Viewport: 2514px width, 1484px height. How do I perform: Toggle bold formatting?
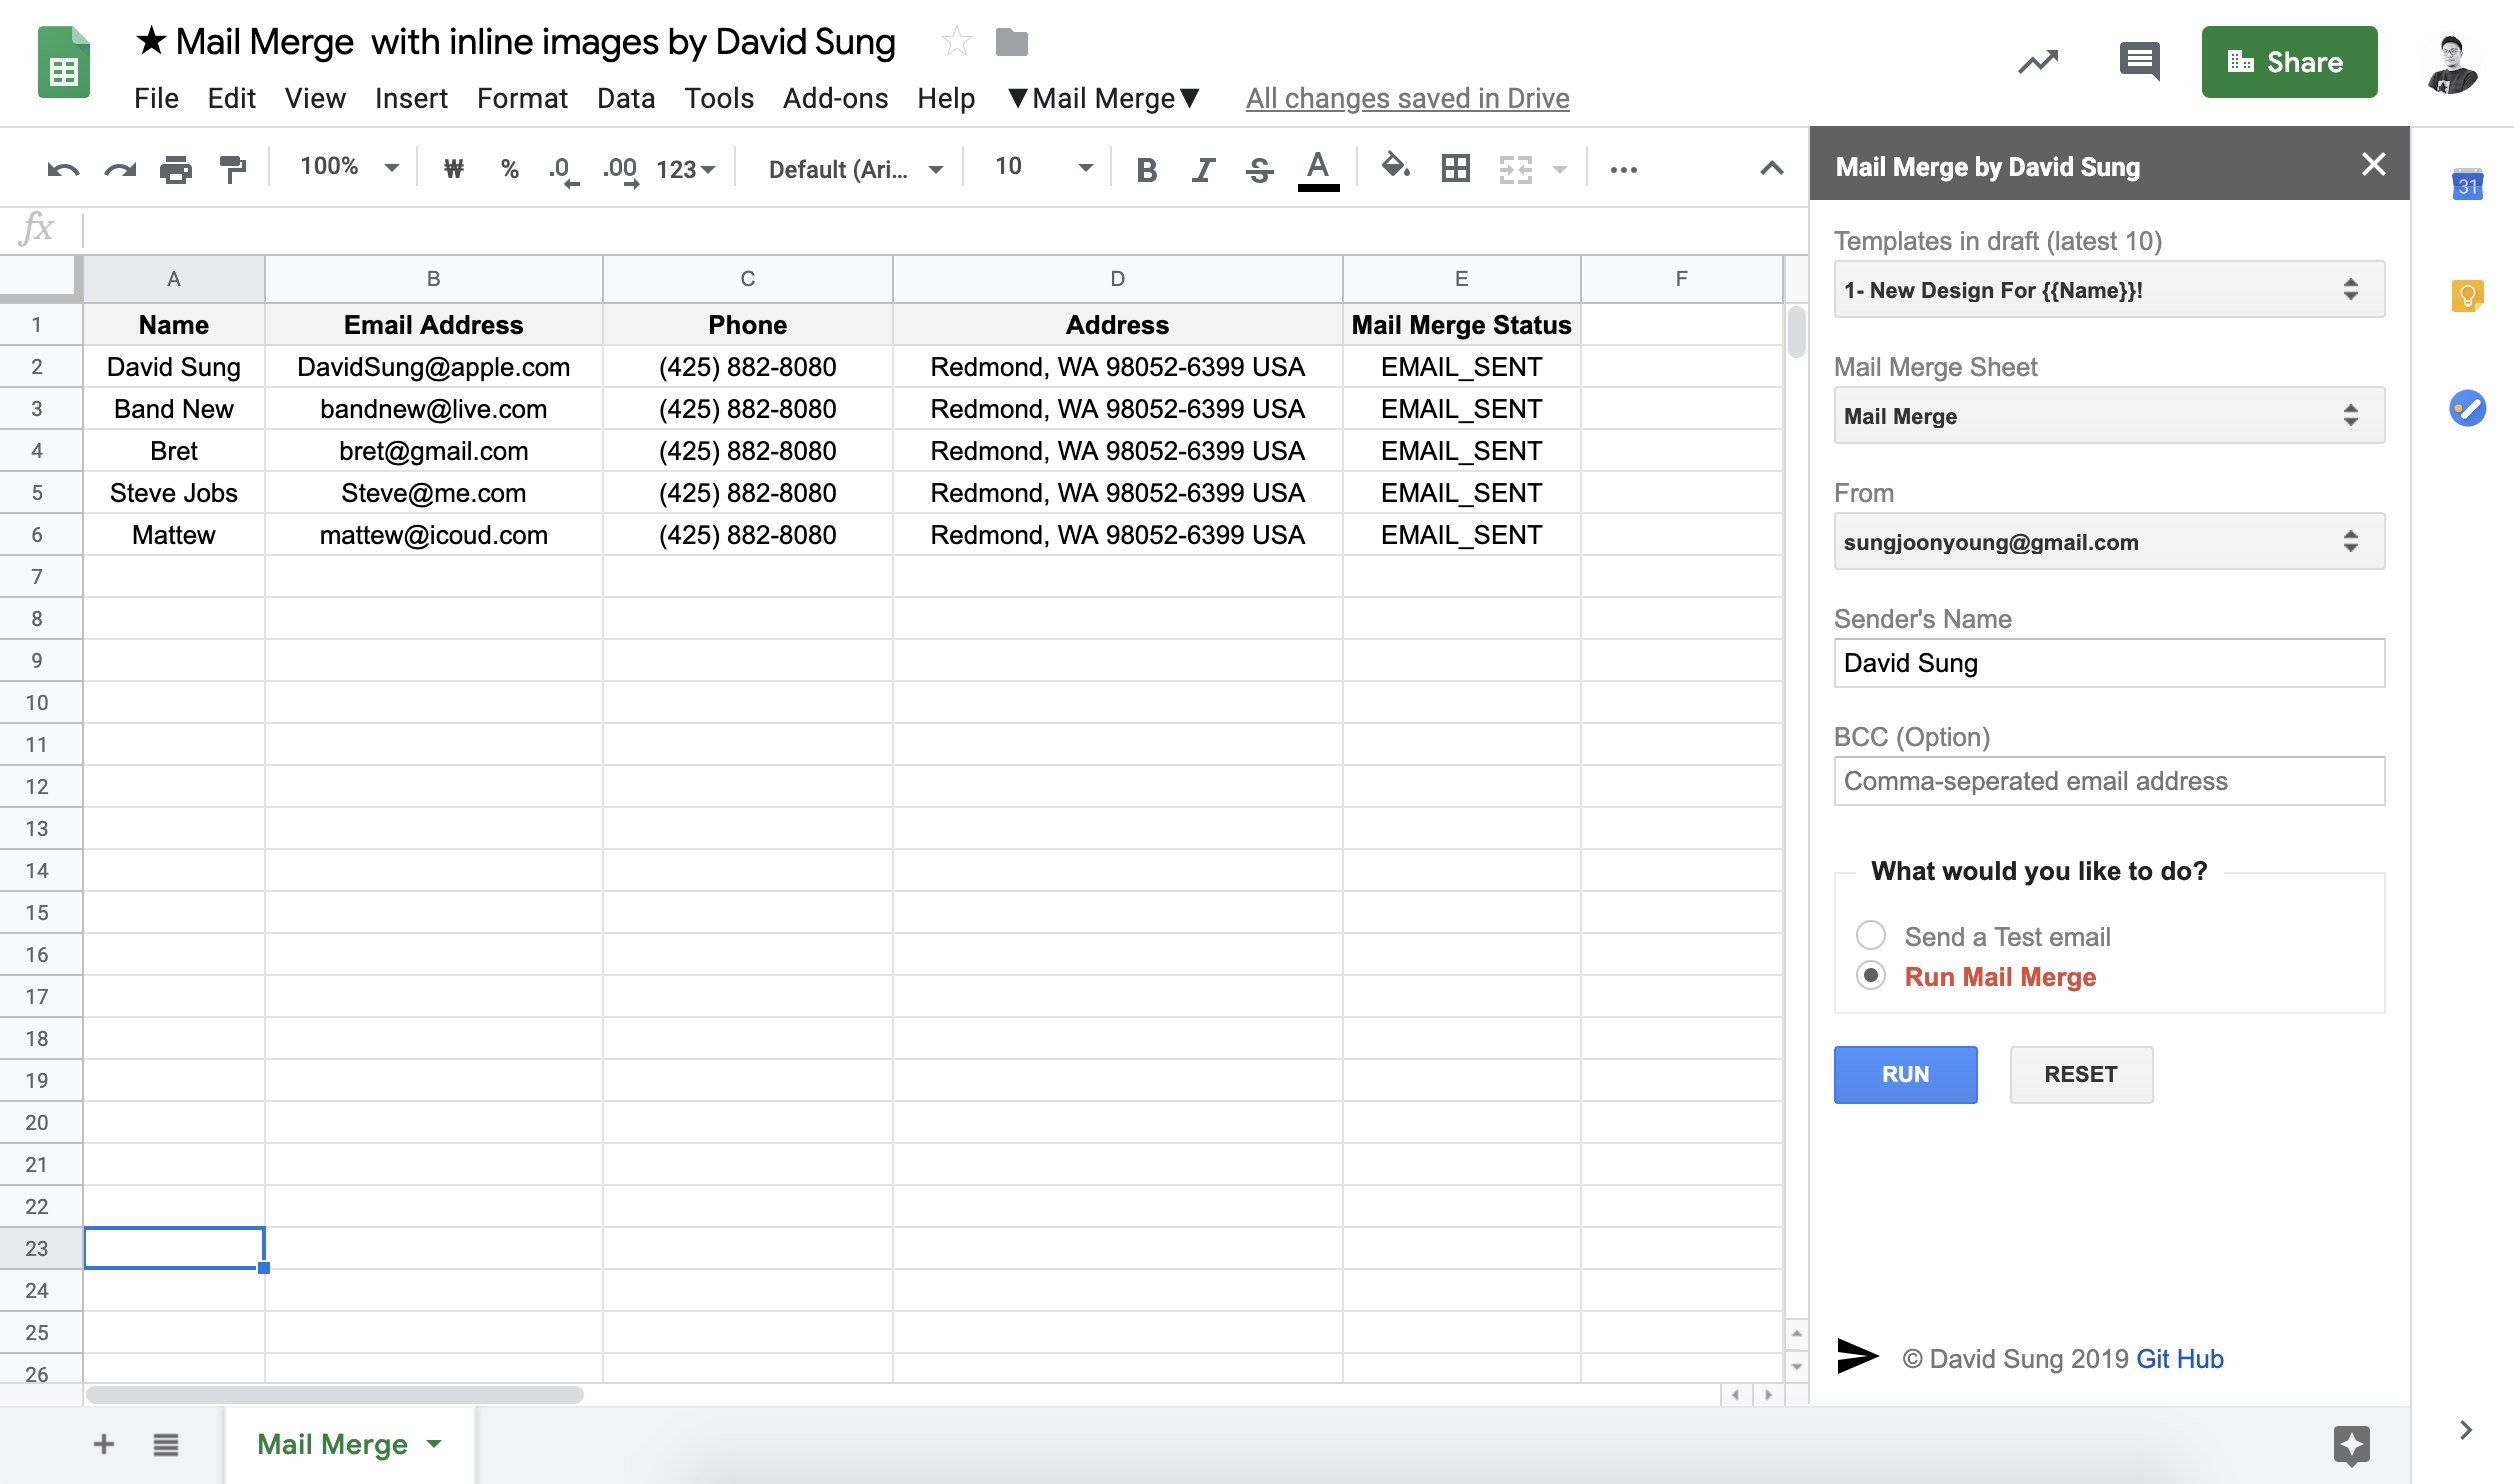click(x=1146, y=167)
